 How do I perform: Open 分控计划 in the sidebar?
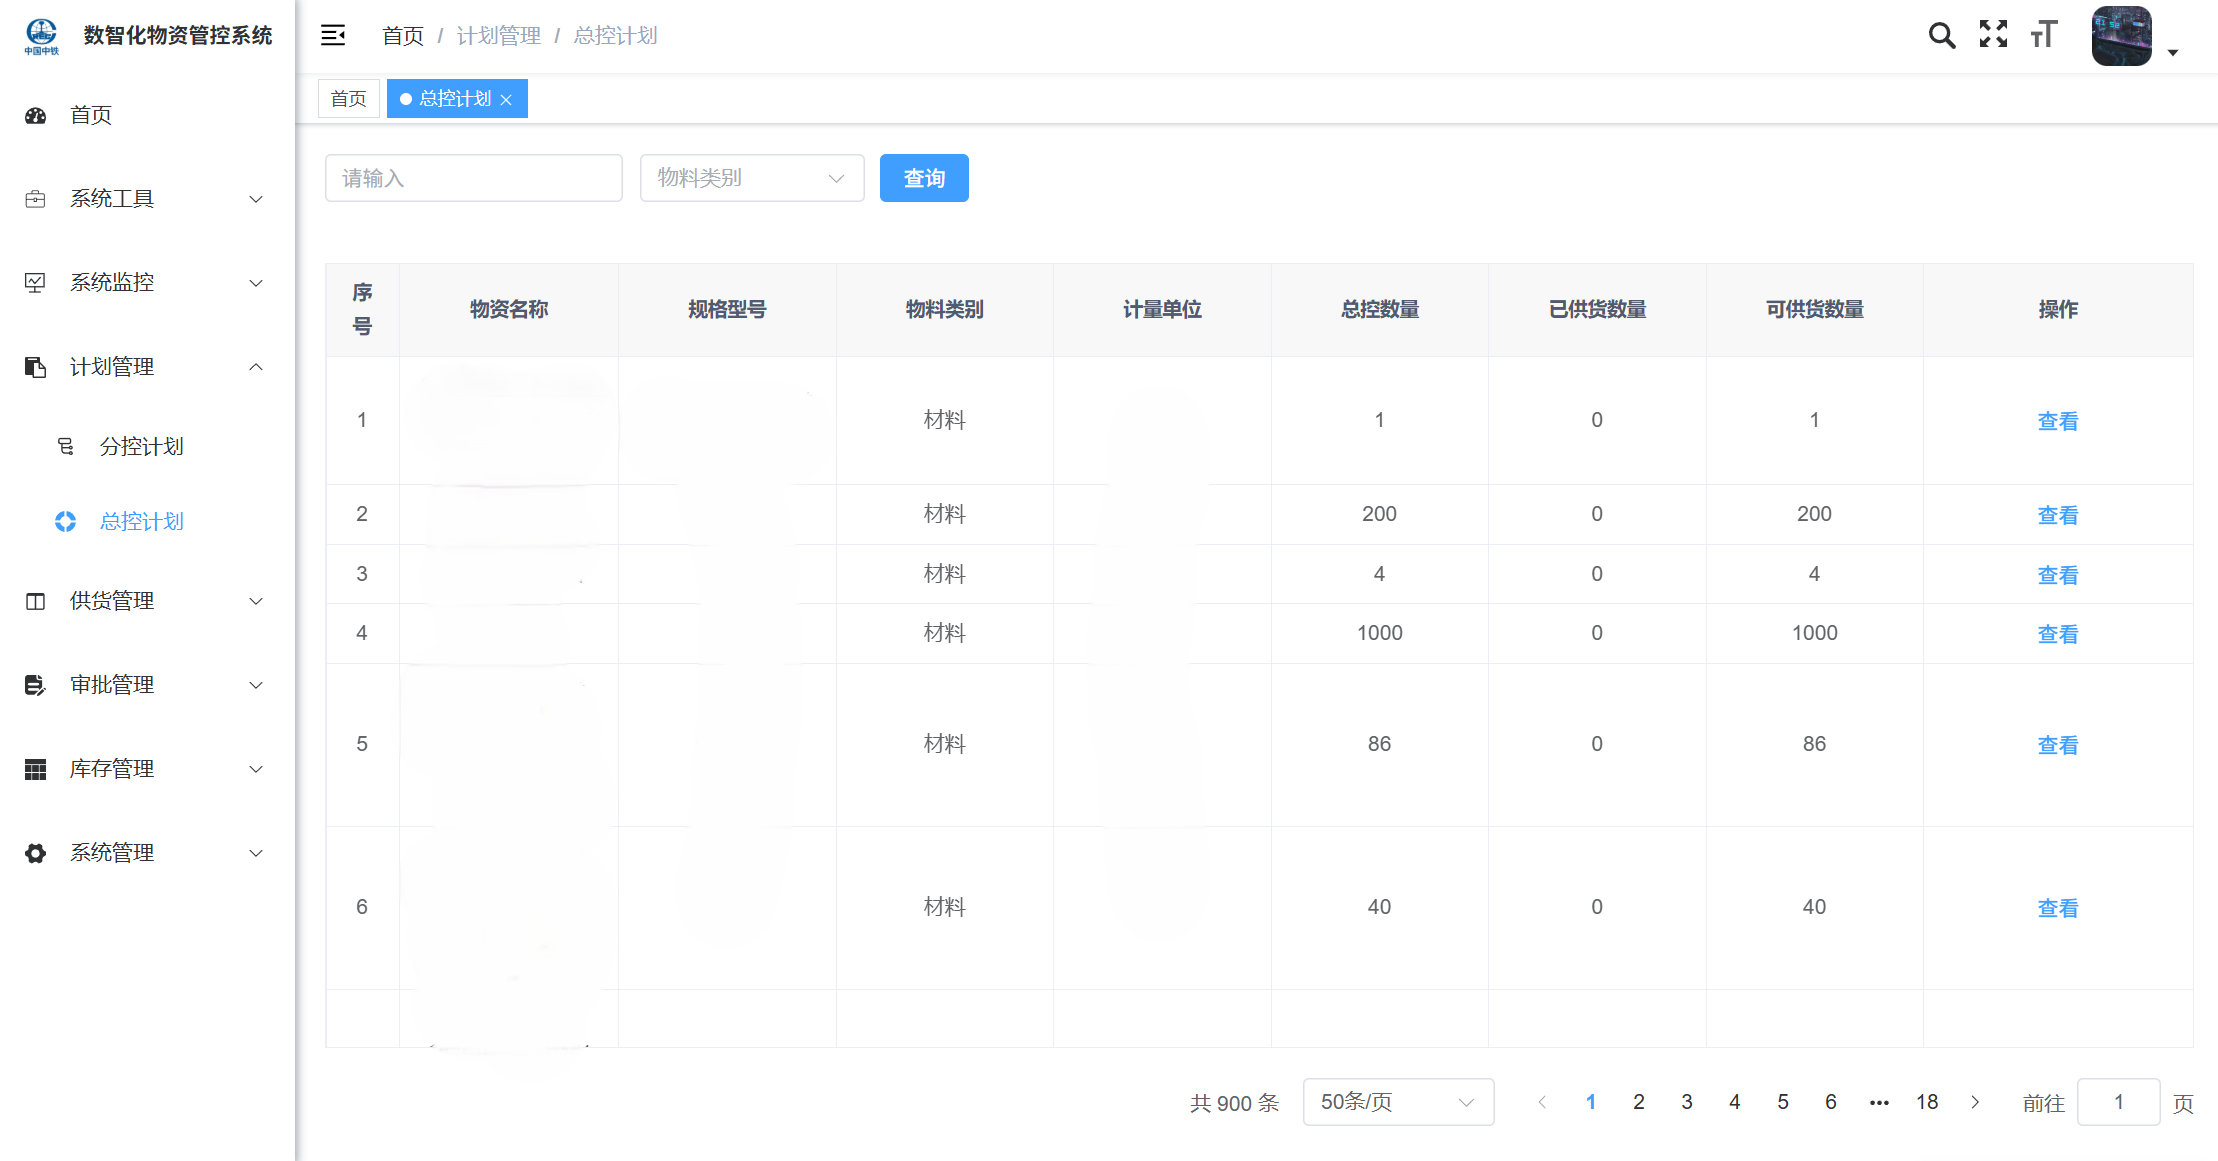tap(141, 446)
